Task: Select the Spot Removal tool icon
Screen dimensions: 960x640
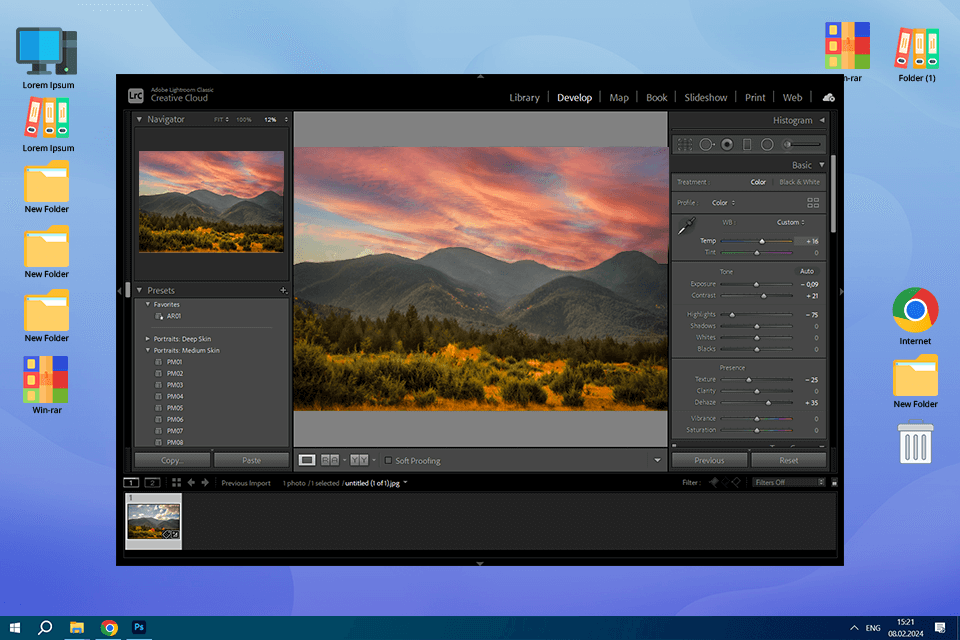Action: (706, 145)
